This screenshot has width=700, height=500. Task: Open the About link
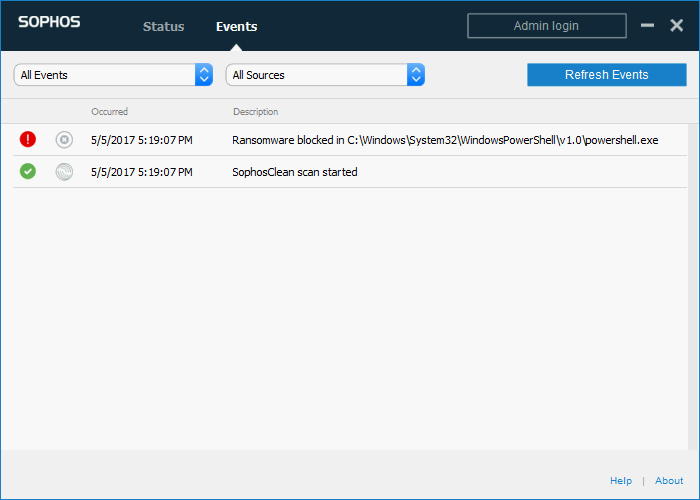(669, 481)
